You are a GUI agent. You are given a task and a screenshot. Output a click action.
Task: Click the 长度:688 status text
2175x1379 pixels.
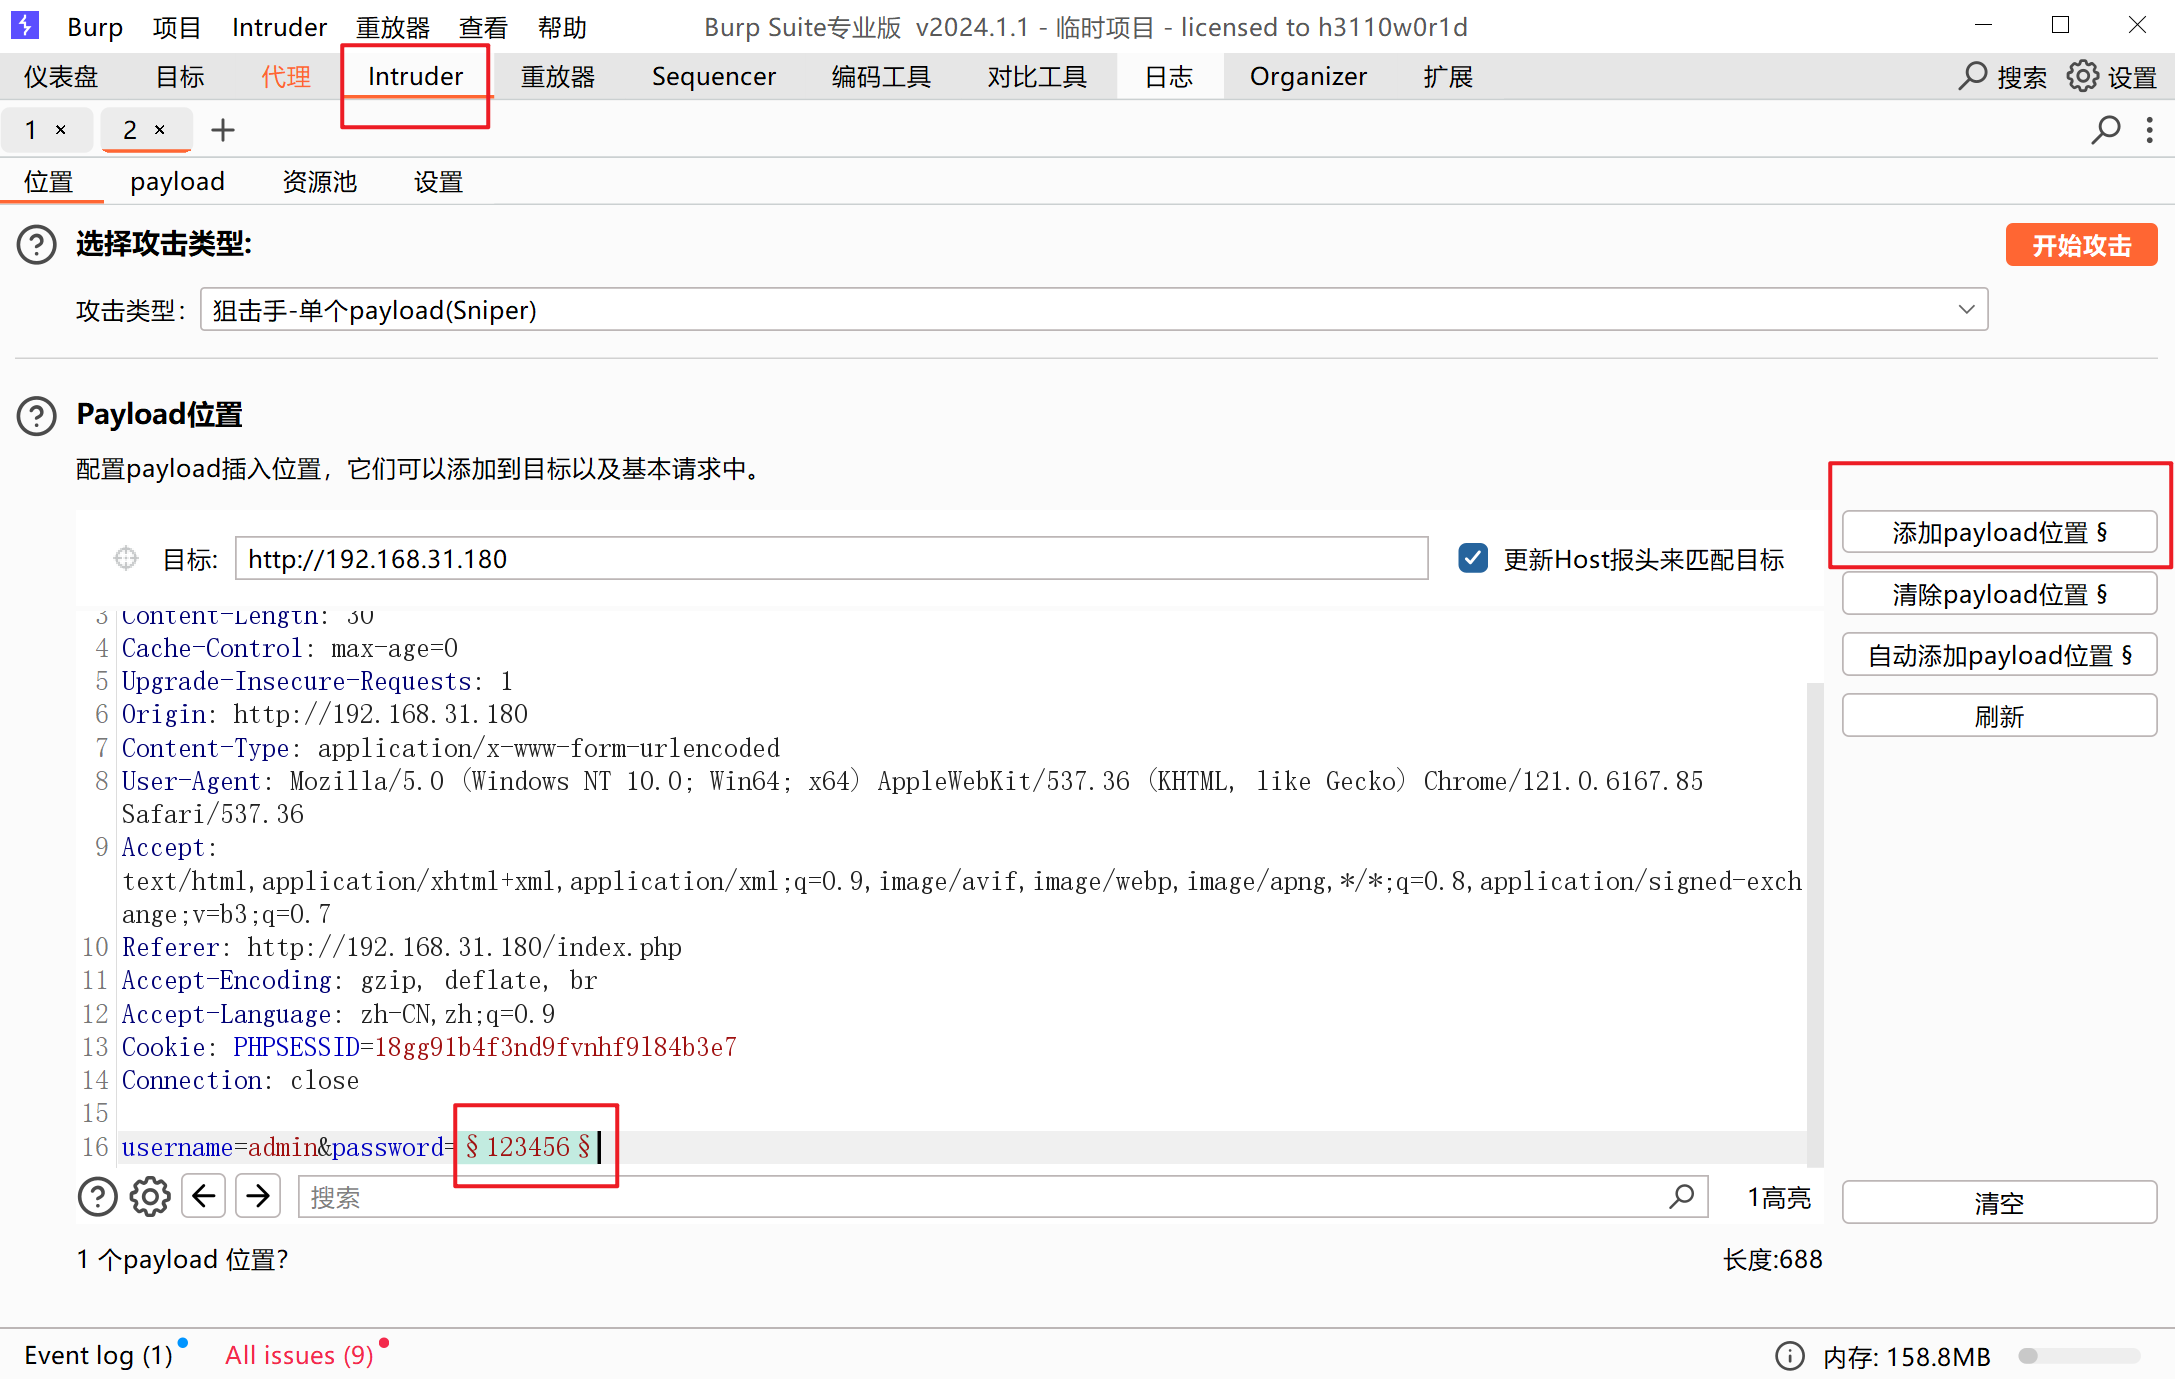pos(1773,1260)
